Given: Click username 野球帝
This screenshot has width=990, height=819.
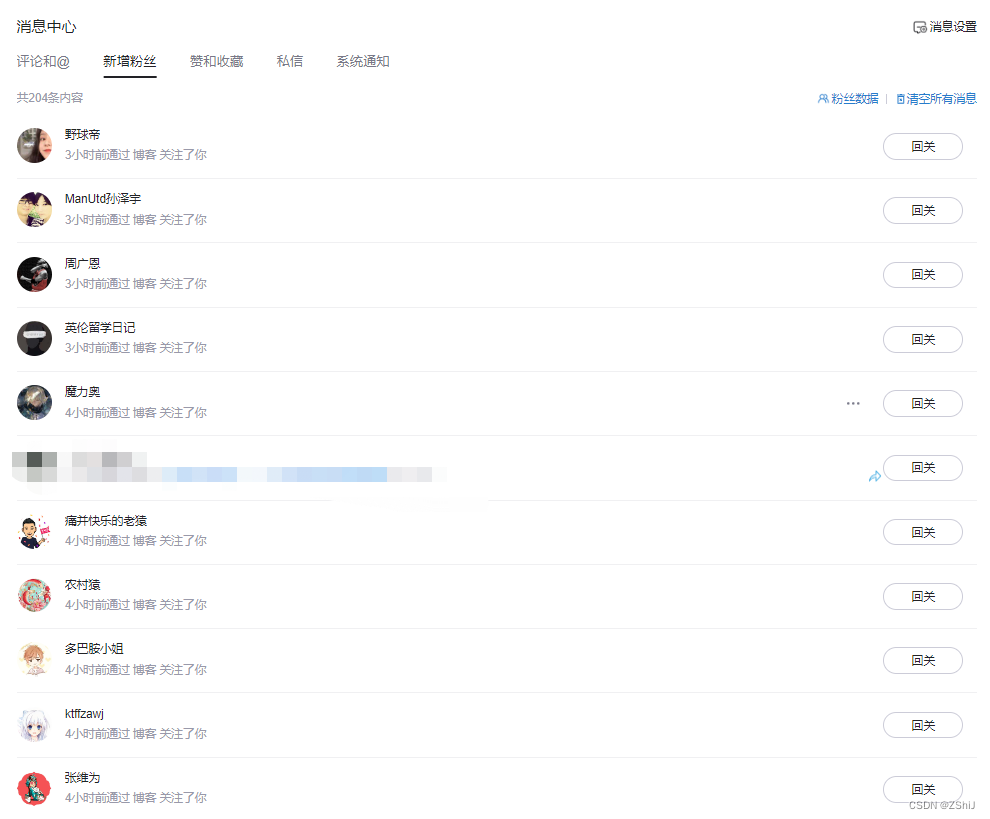Looking at the screenshot, I should click(x=82, y=135).
